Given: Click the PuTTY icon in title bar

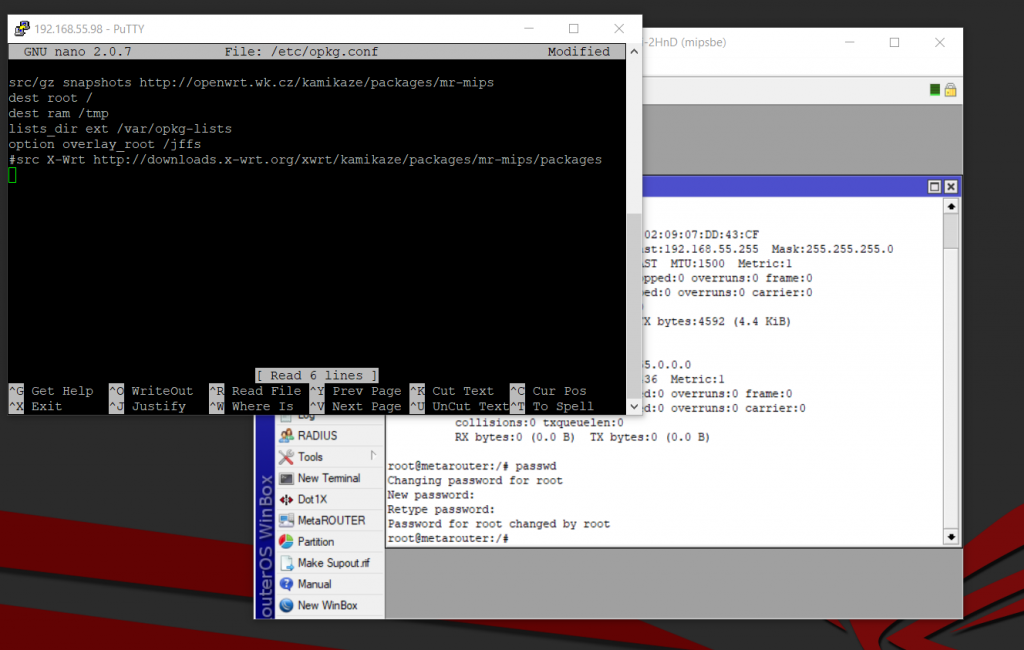Looking at the screenshot, I should tap(22, 28).
